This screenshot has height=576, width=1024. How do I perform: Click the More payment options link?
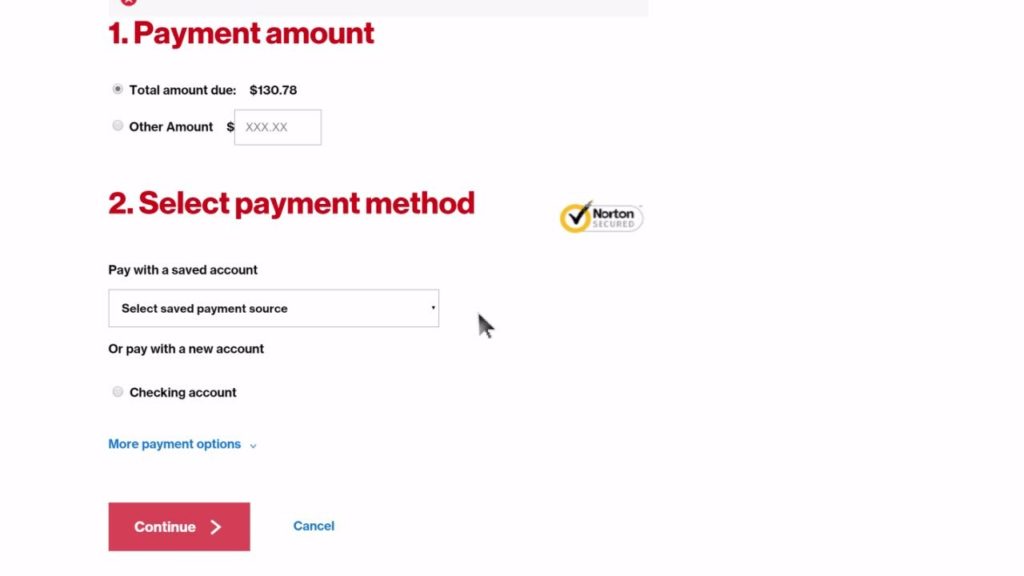pyautogui.click(x=174, y=444)
